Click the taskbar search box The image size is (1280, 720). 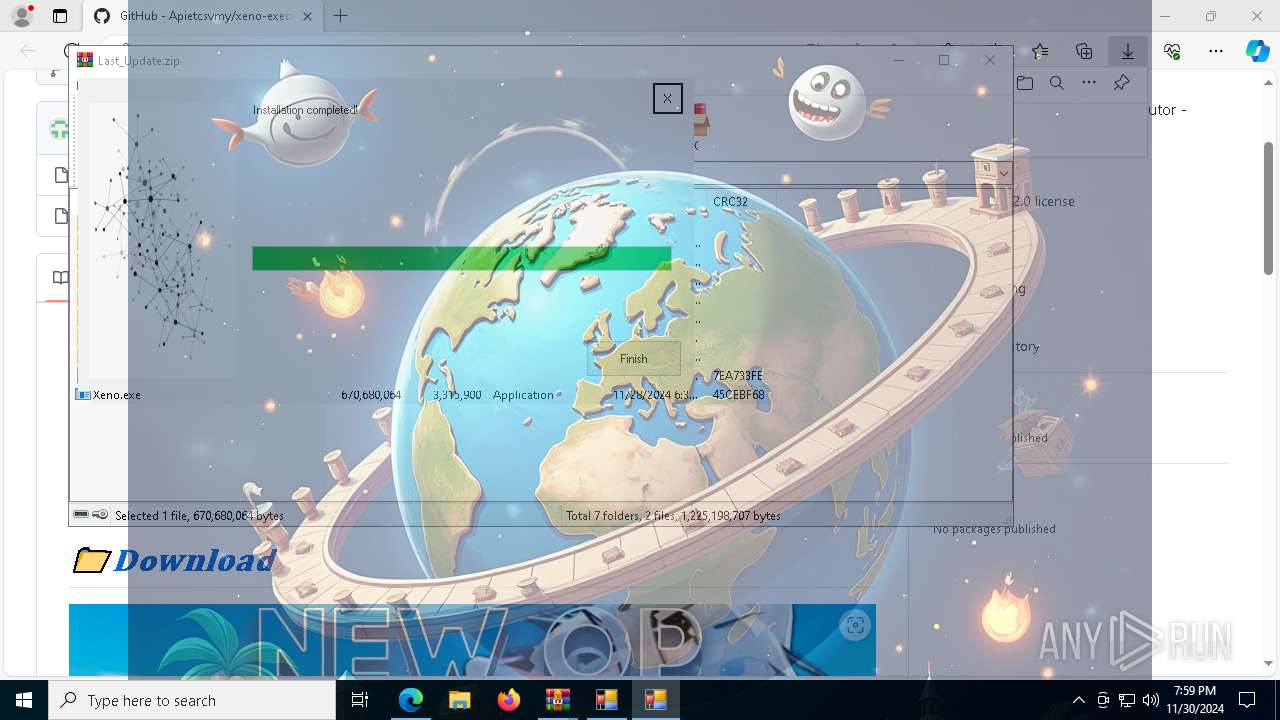192,700
